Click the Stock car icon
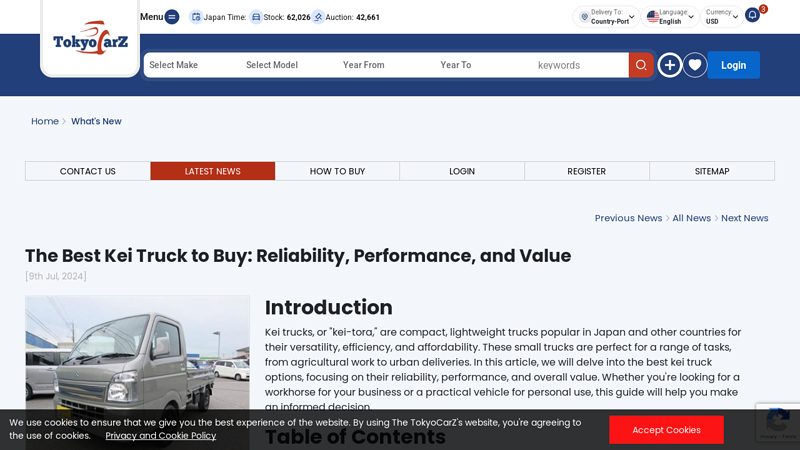This screenshot has height=450, width=800. 256,17
